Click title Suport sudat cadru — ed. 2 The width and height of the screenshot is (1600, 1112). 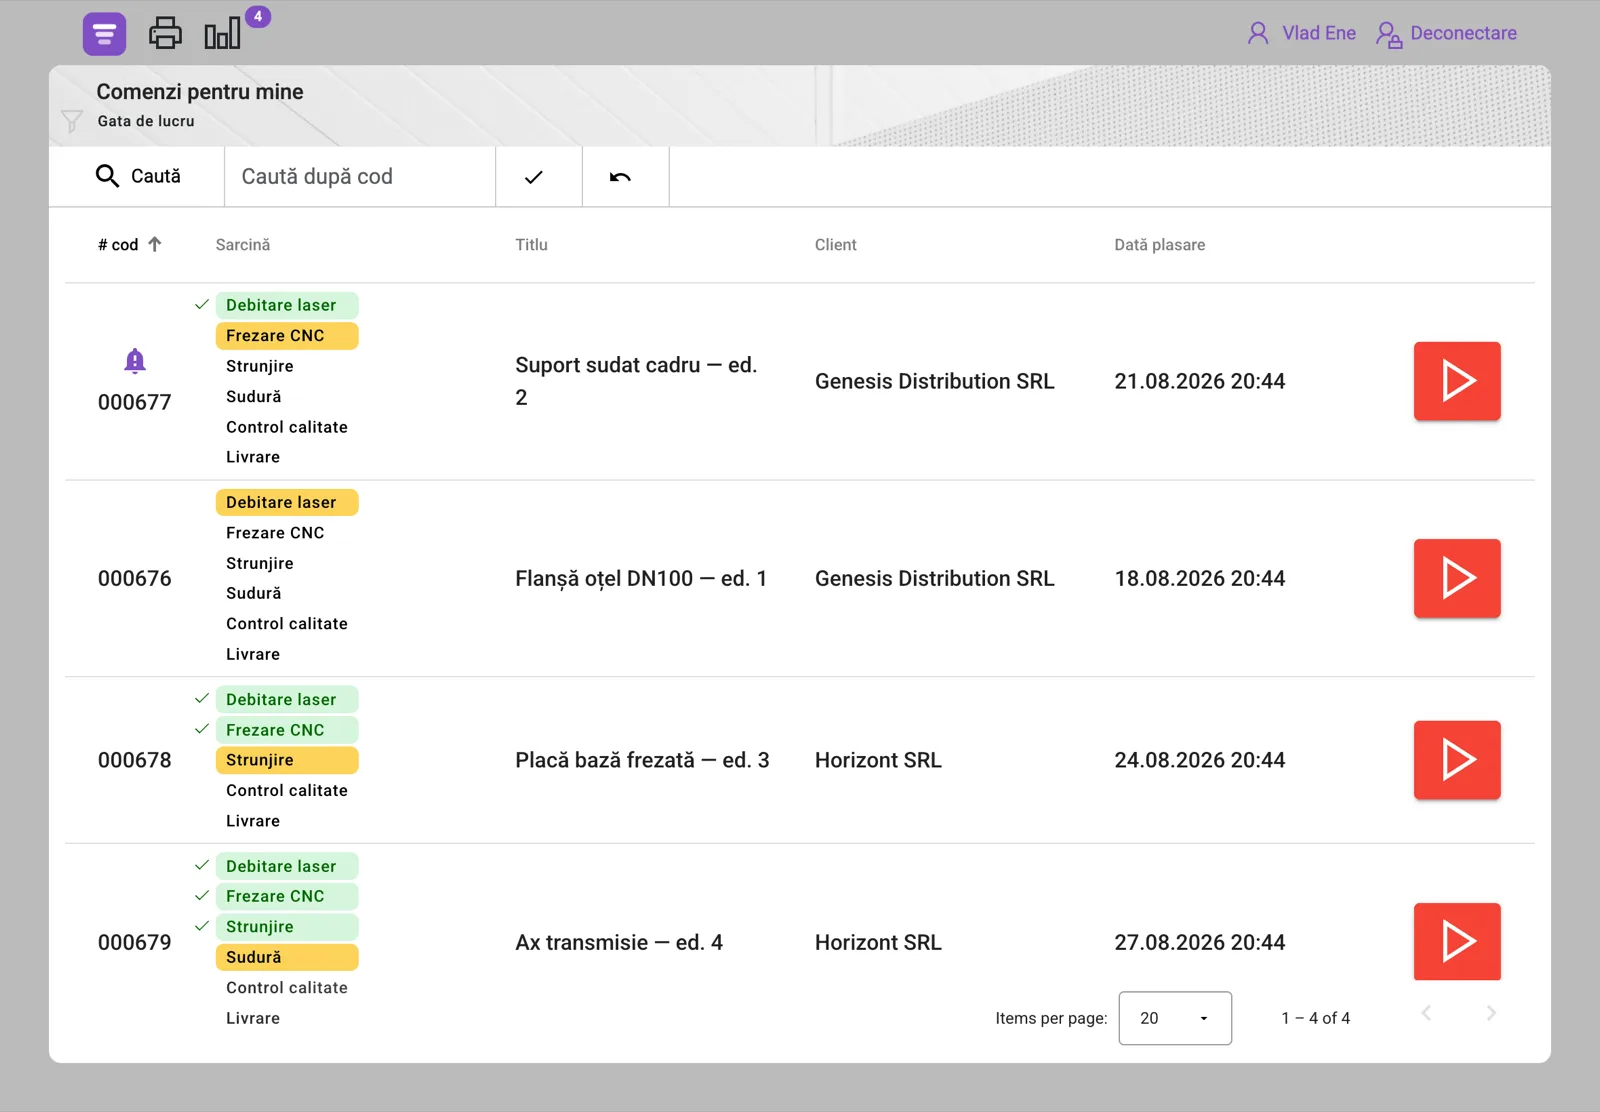point(636,381)
